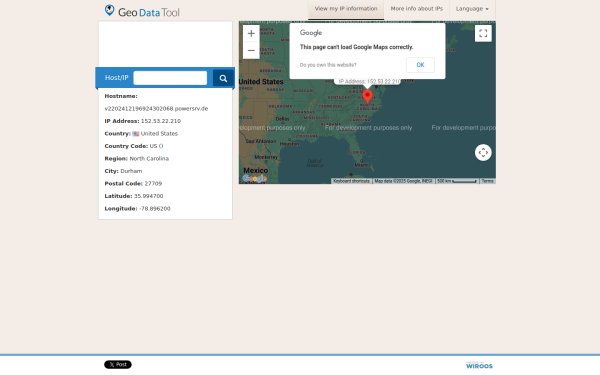
Task: Click the map scale 500 km control
Action: click(457, 181)
